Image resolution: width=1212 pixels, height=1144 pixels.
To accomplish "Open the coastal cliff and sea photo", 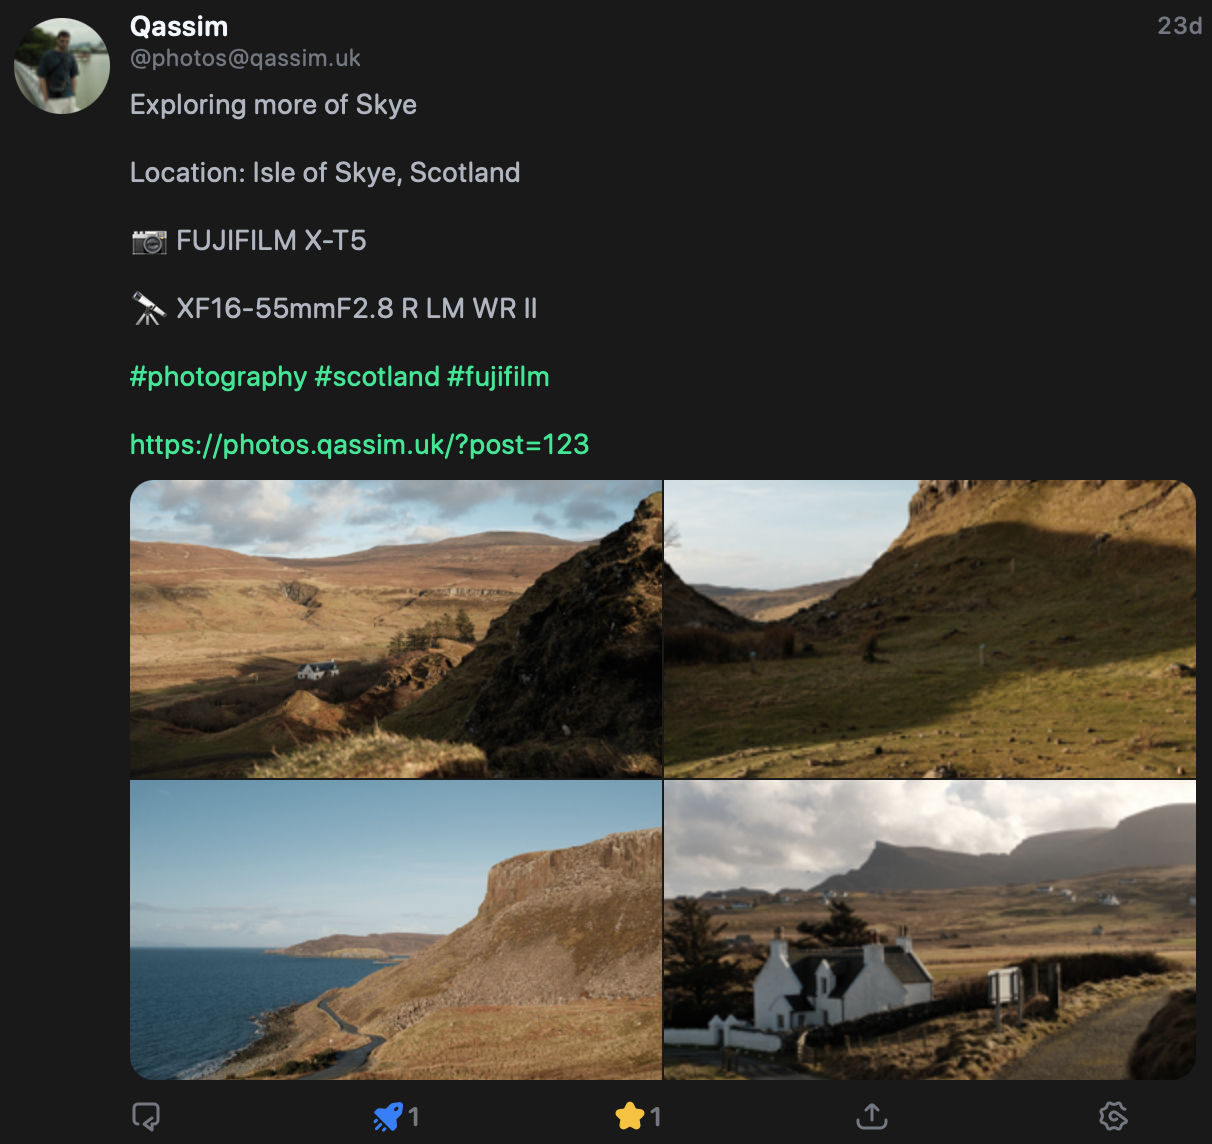I will [396, 930].
